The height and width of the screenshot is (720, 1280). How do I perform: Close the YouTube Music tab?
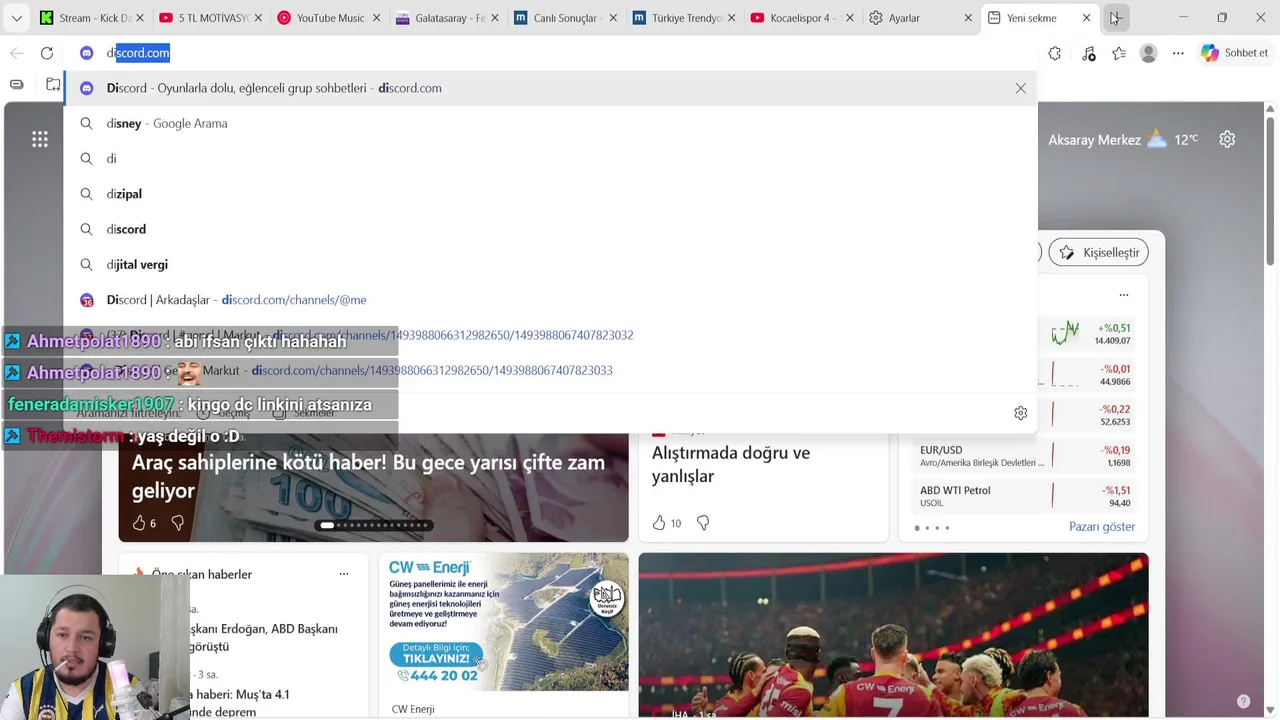tap(378, 18)
